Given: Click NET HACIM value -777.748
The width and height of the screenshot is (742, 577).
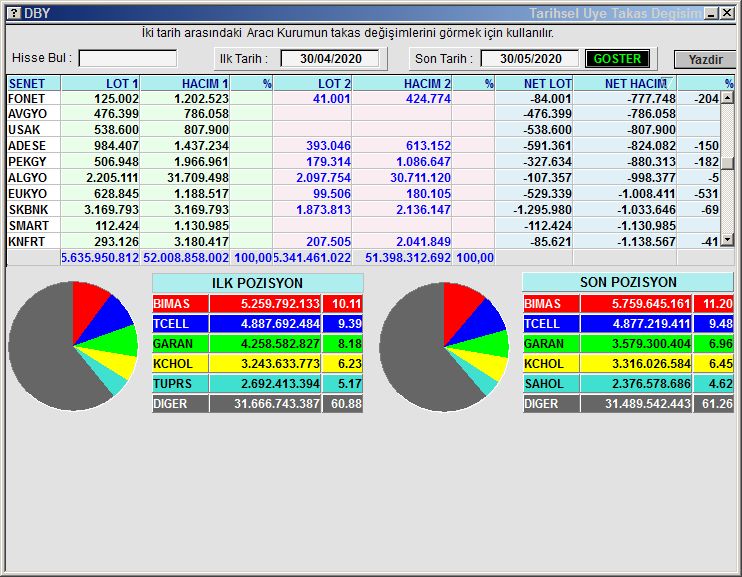Looking at the screenshot, I should (651, 98).
